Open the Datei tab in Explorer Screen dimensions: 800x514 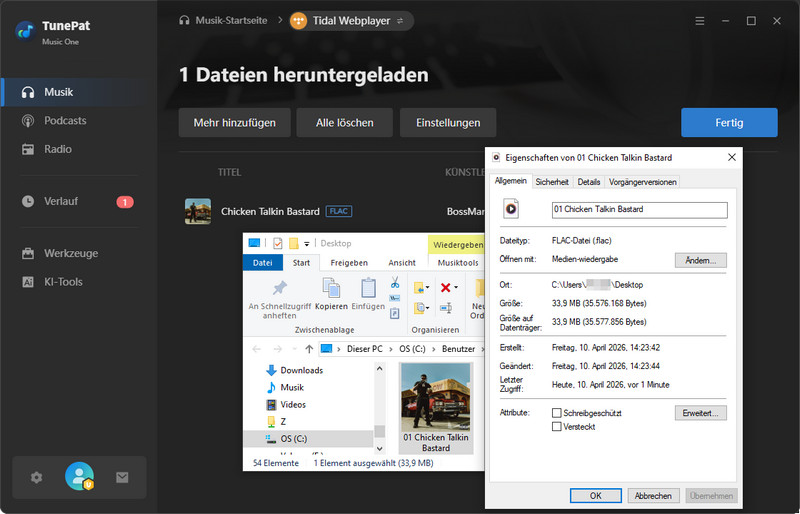coord(262,263)
